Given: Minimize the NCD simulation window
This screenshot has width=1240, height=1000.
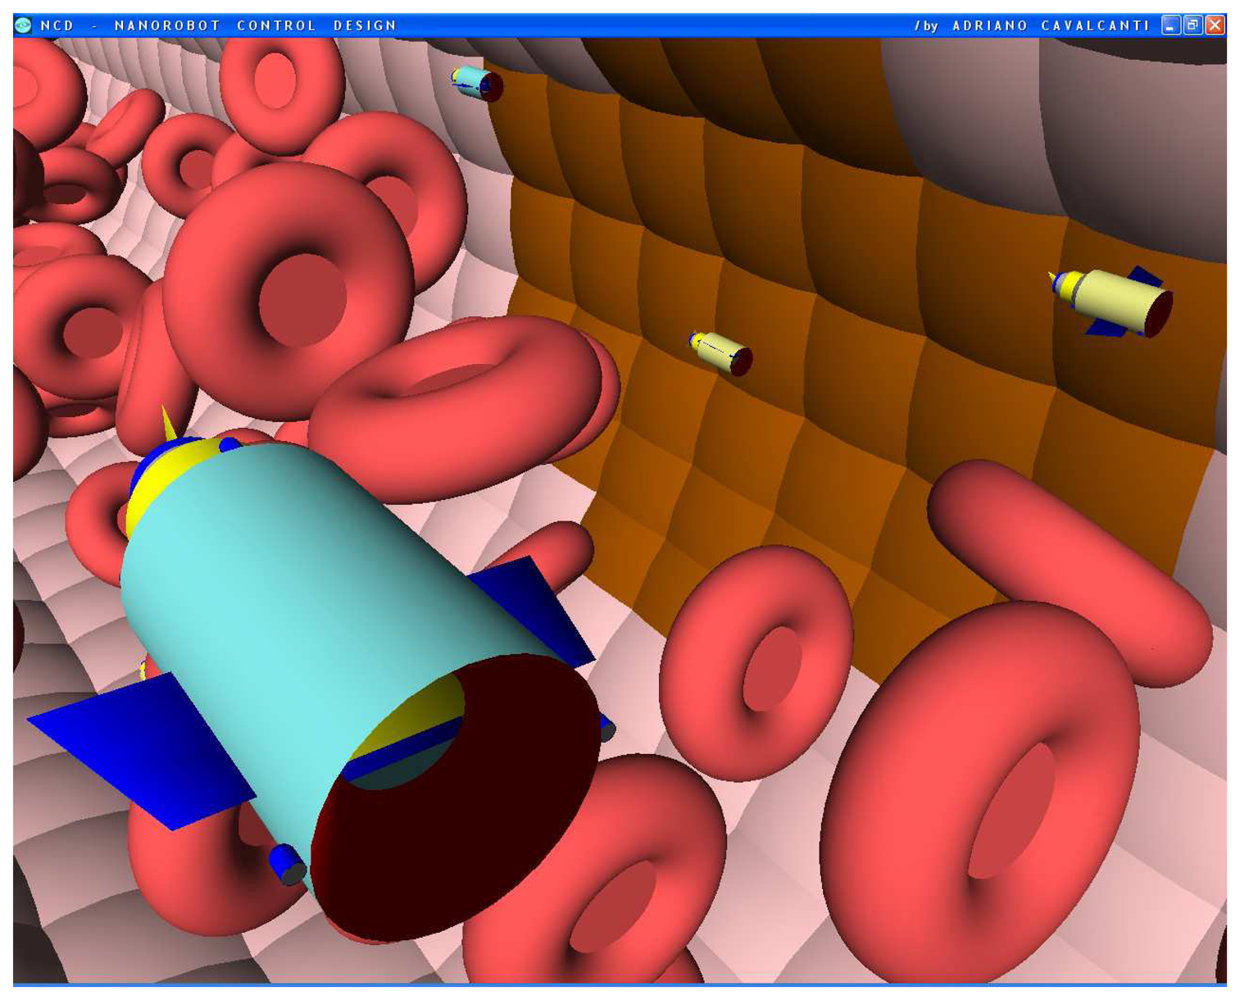Looking at the screenshot, I should click(1171, 25).
